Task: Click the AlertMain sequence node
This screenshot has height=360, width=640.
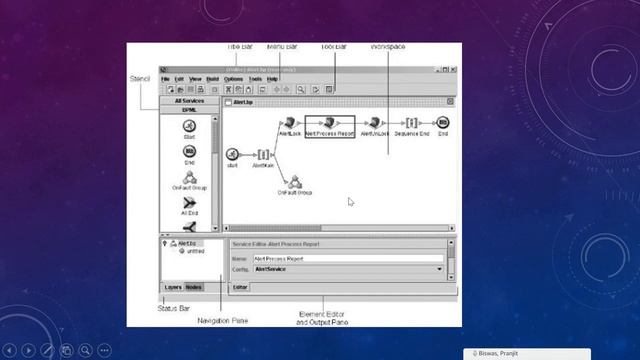Action: (x=263, y=155)
